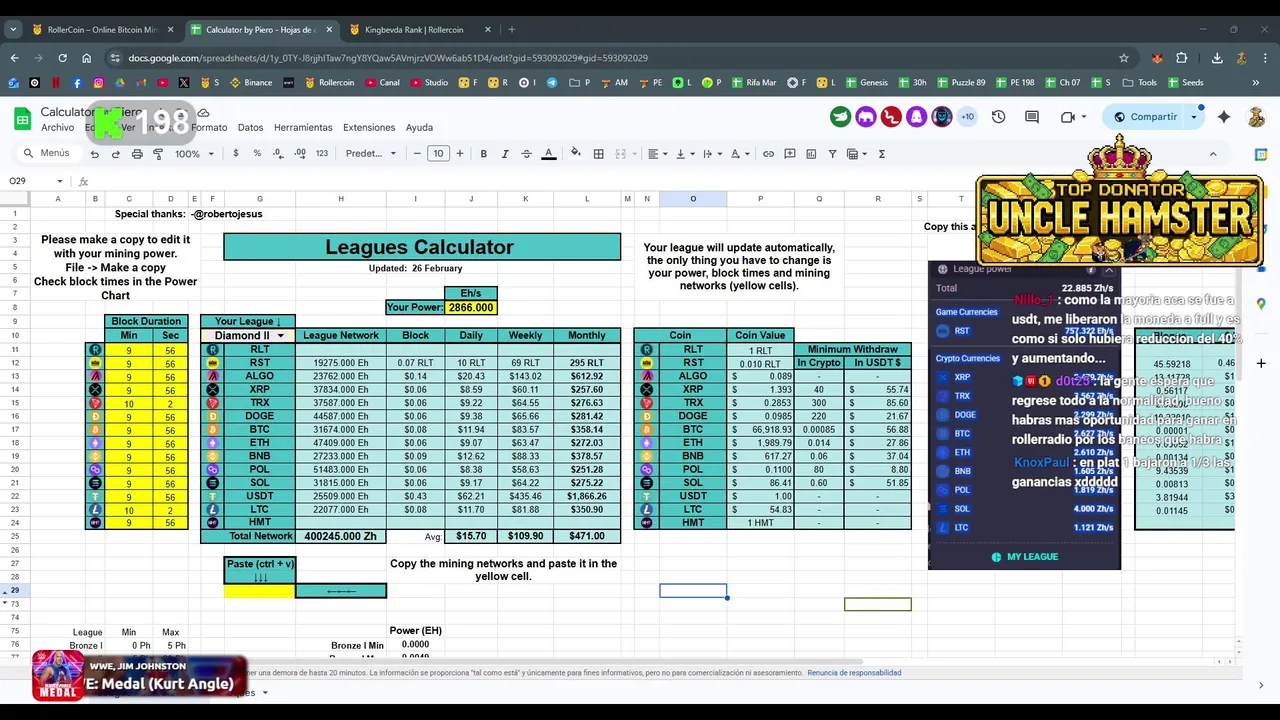Open the Herramientas menu

coord(303,128)
